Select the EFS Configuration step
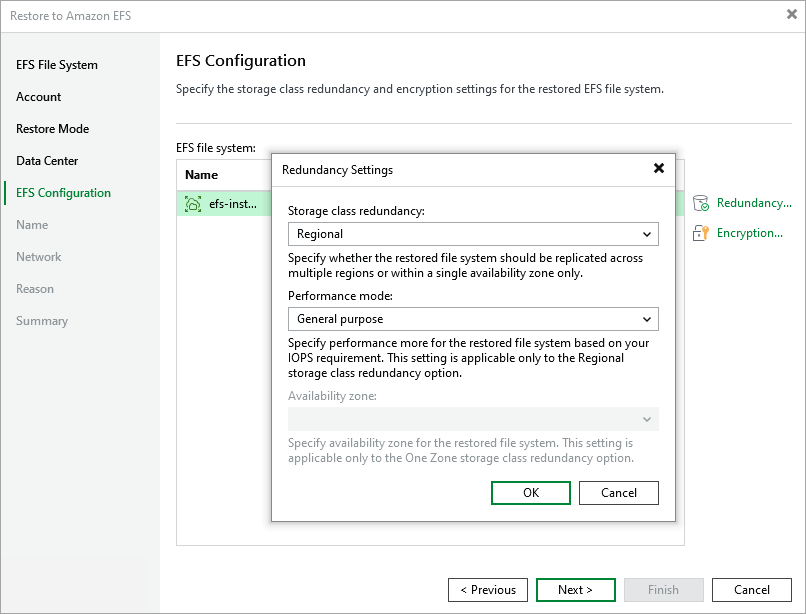806x614 pixels. pos(63,193)
